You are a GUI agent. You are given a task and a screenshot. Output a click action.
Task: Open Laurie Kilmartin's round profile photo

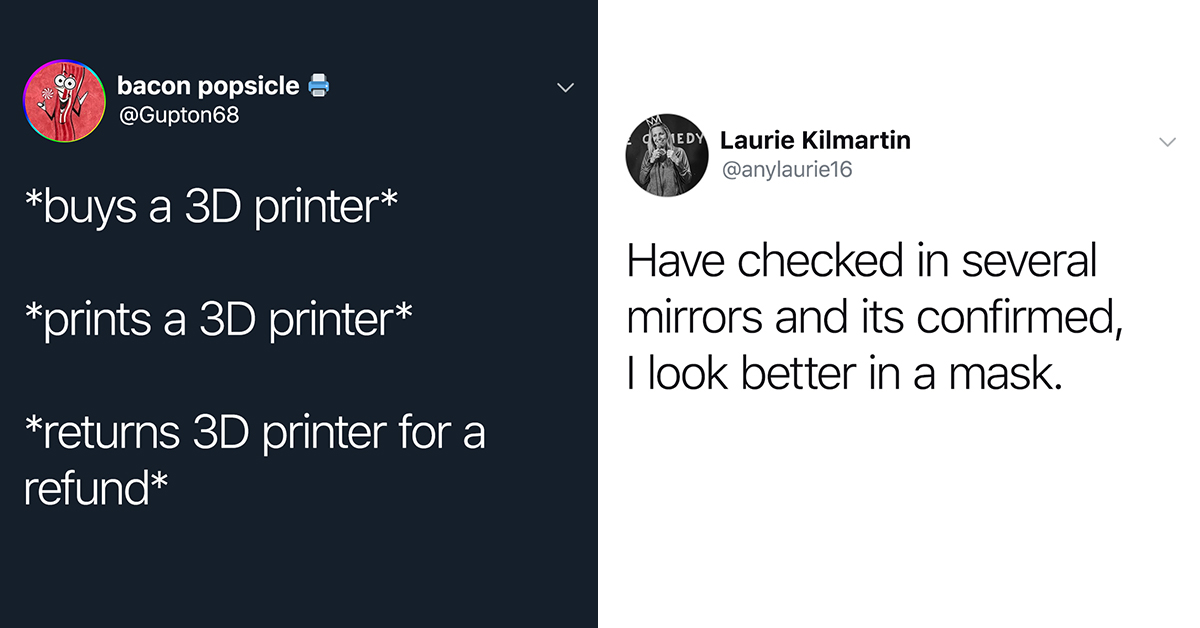667,155
